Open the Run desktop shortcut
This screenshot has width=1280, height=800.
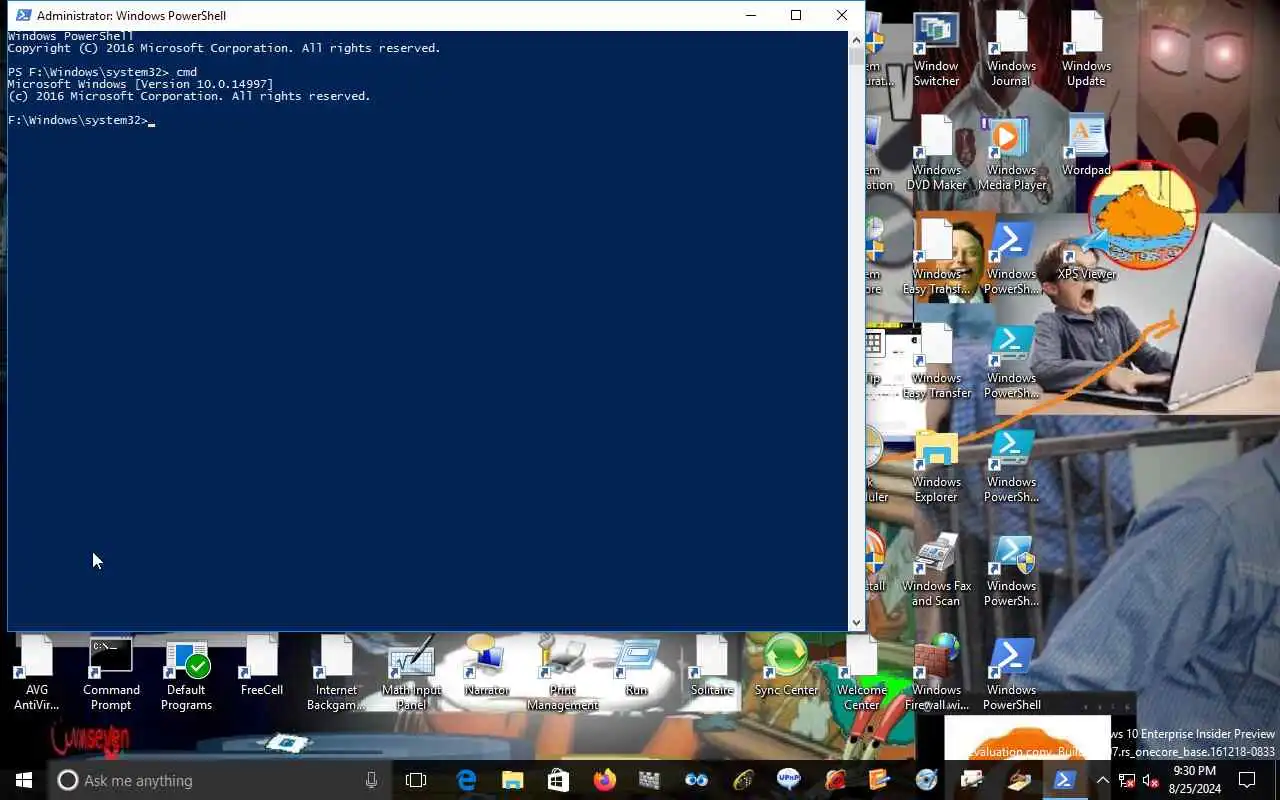click(x=636, y=666)
